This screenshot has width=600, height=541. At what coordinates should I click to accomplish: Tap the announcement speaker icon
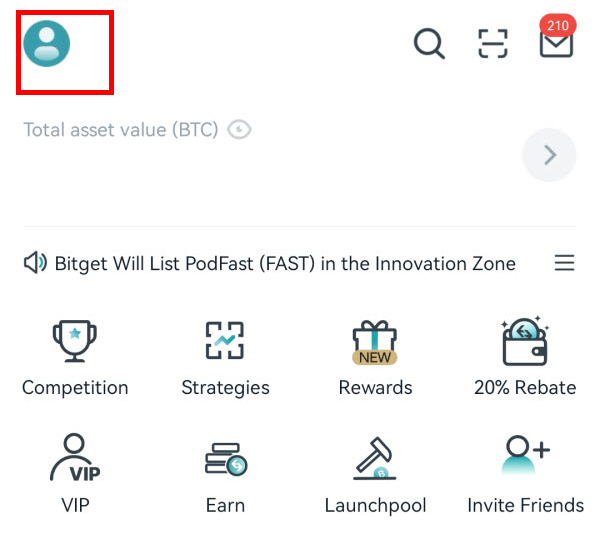tap(35, 263)
